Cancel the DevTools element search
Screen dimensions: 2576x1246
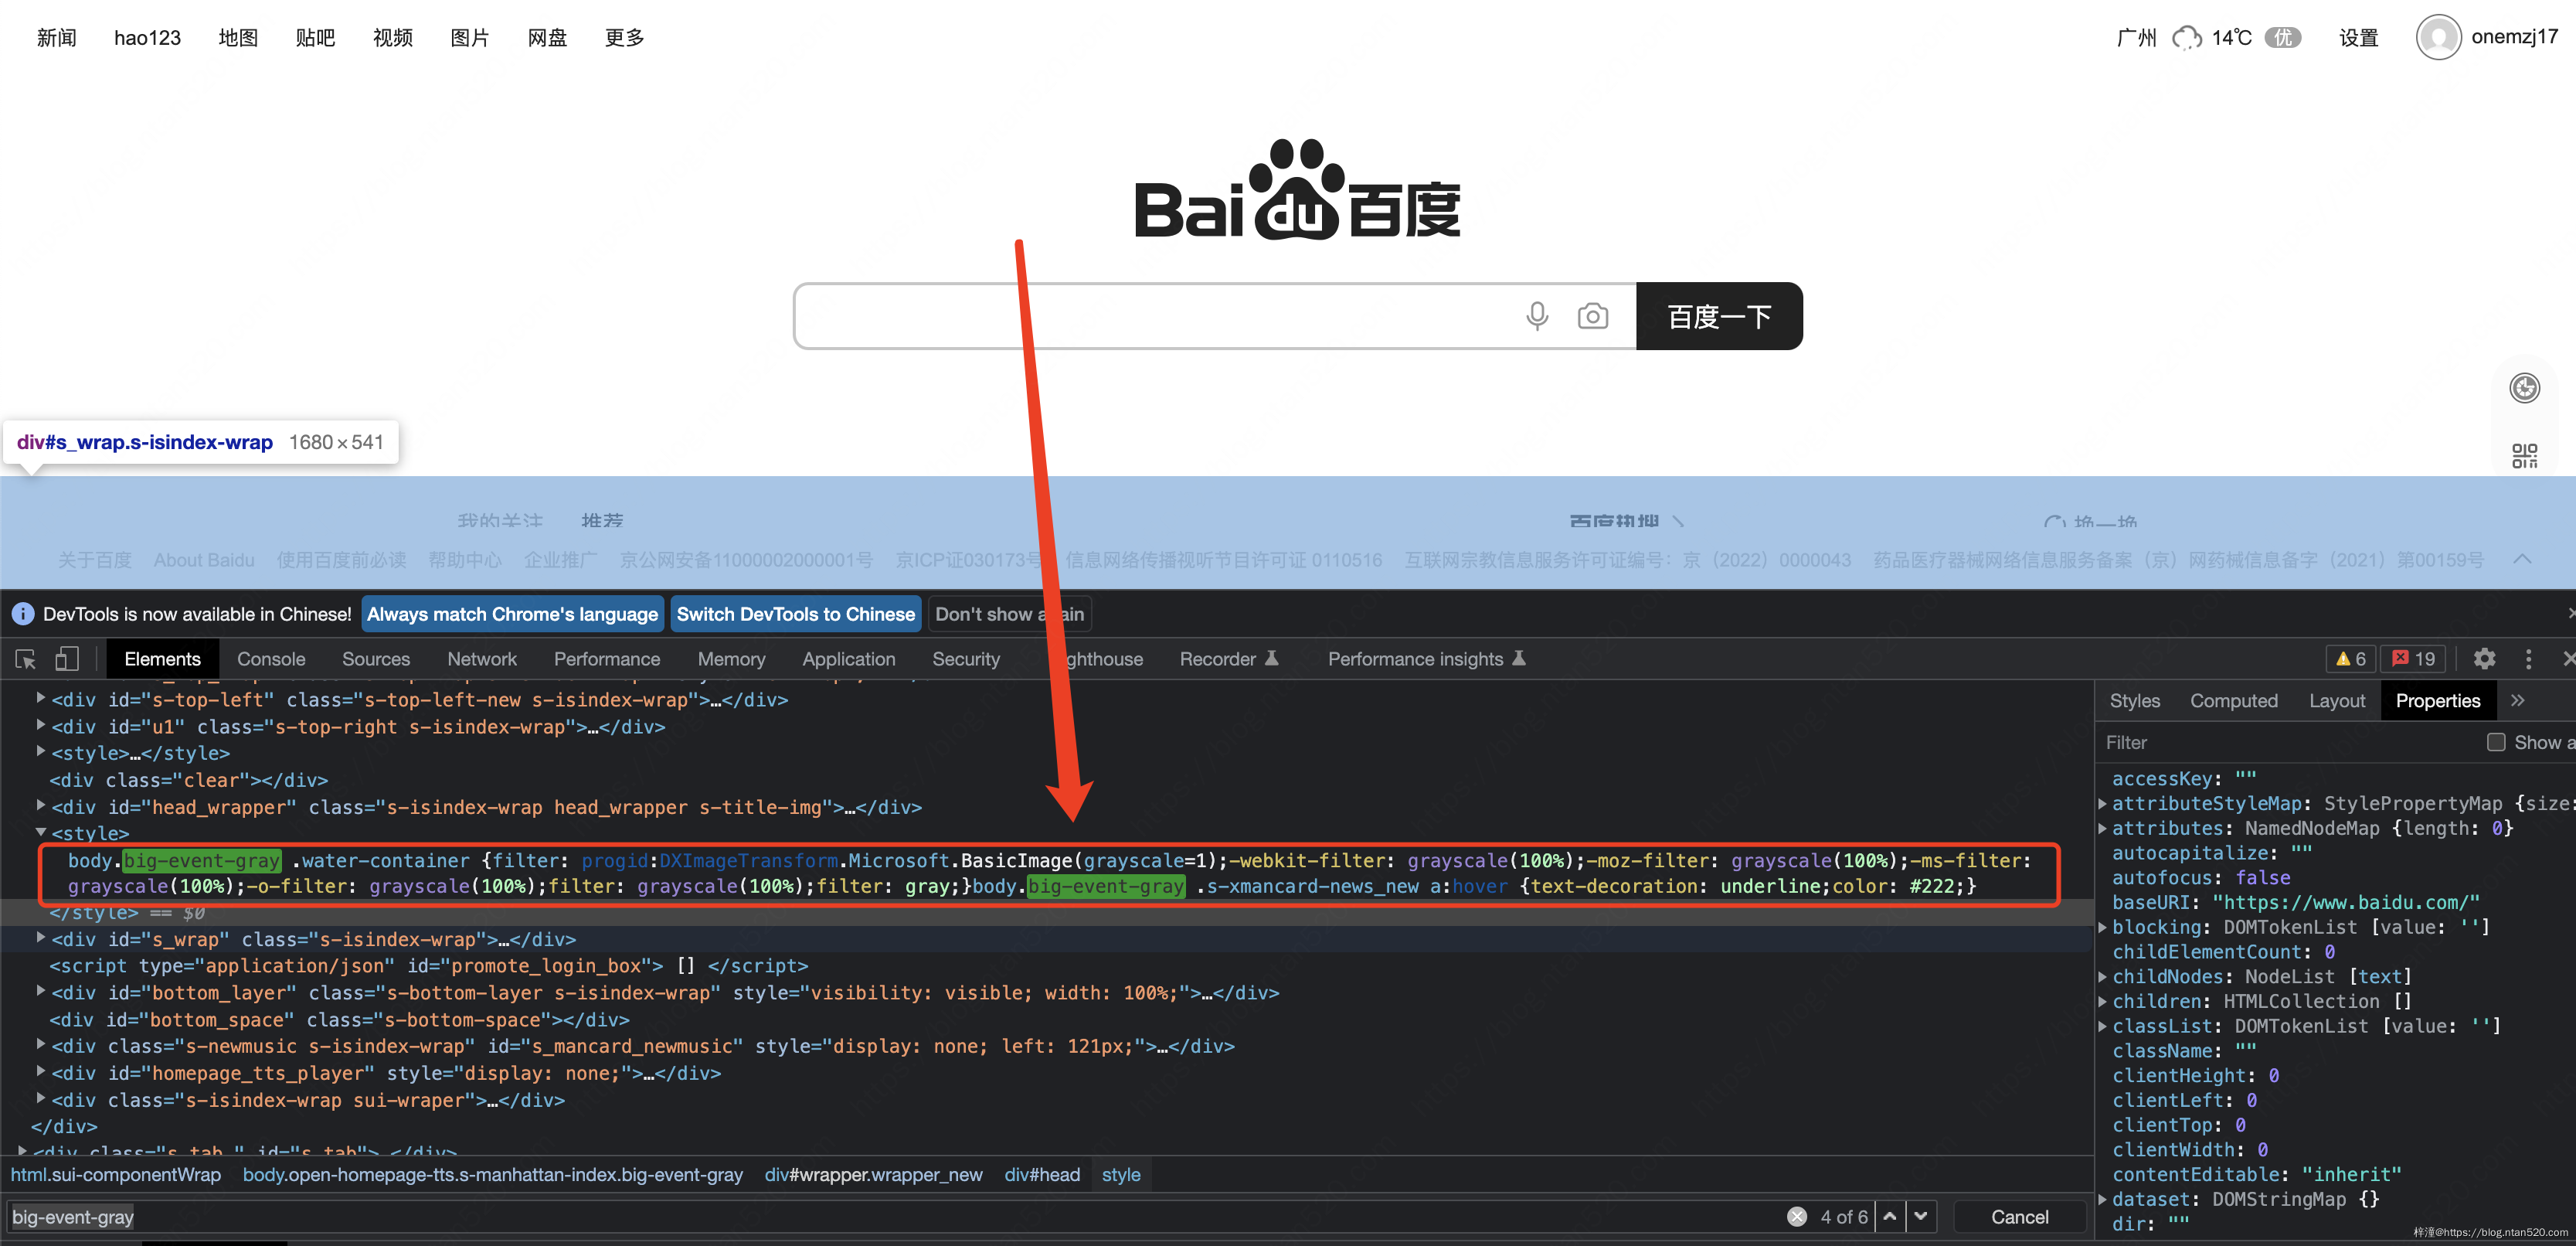pyautogui.click(x=2019, y=1216)
